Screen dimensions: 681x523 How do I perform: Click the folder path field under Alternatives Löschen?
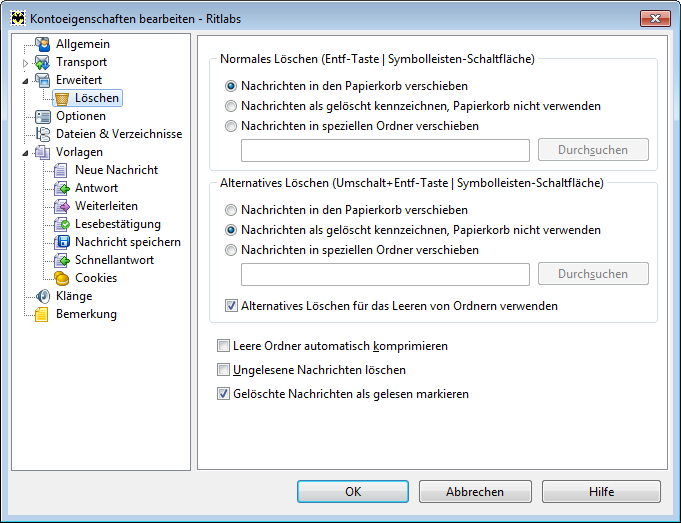coord(385,275)
